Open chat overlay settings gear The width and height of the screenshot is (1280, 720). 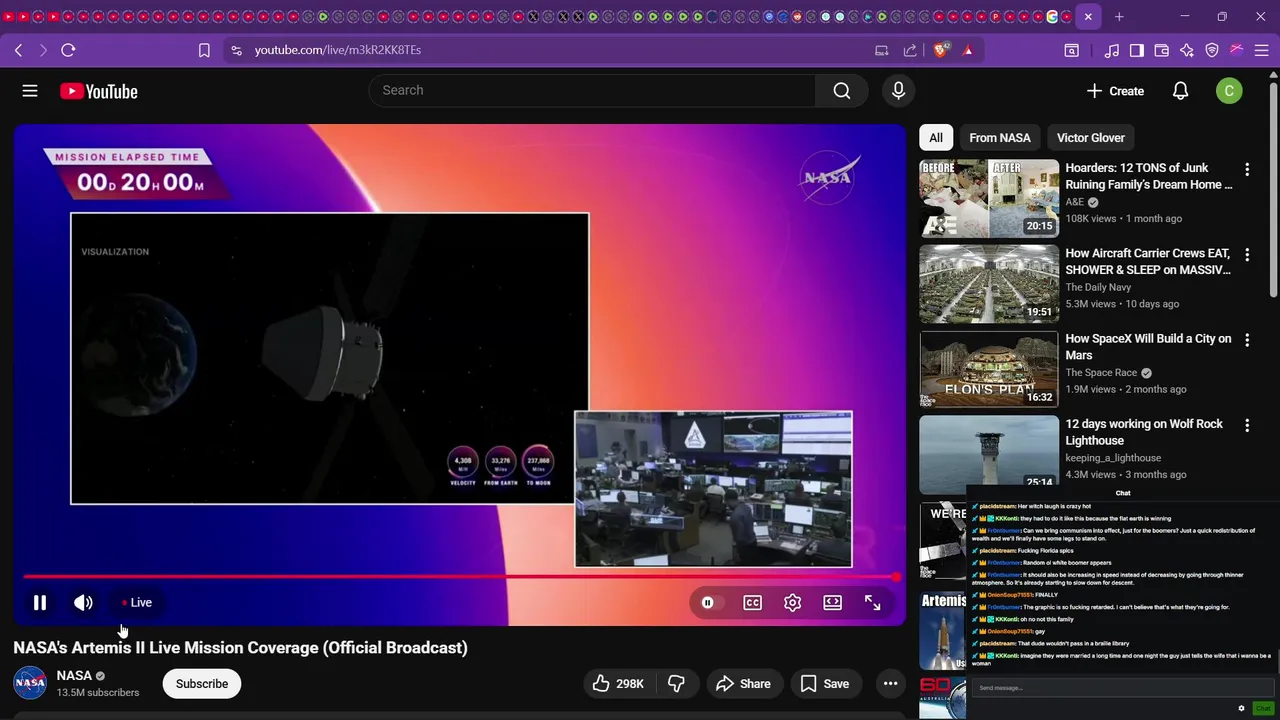tap(1242, 708)
